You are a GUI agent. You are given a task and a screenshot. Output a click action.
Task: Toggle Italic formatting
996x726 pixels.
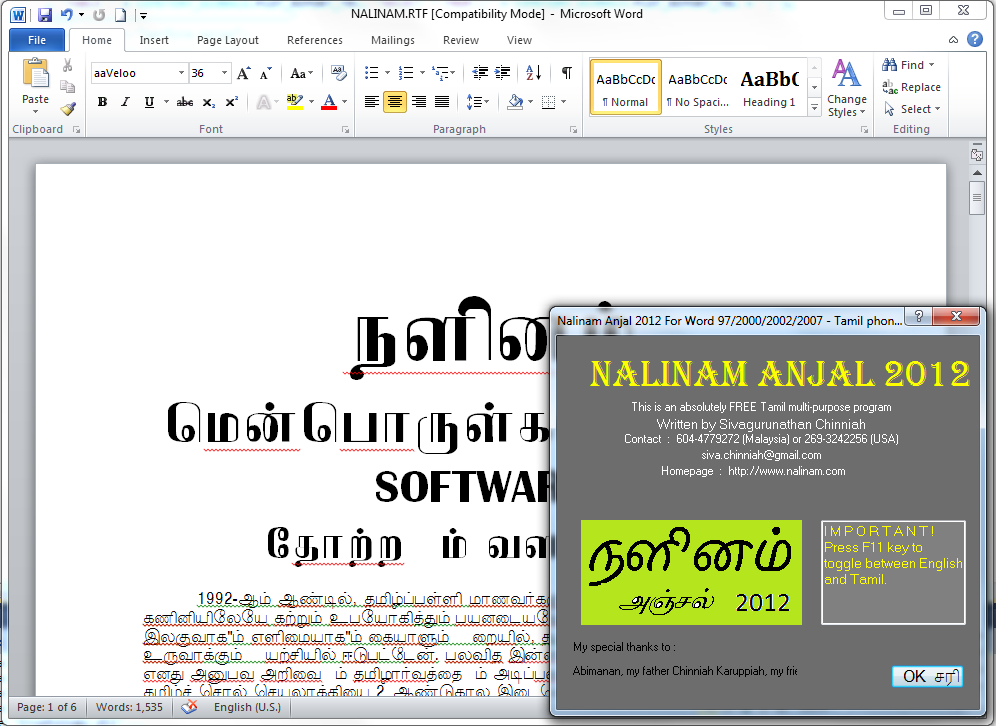125,102
